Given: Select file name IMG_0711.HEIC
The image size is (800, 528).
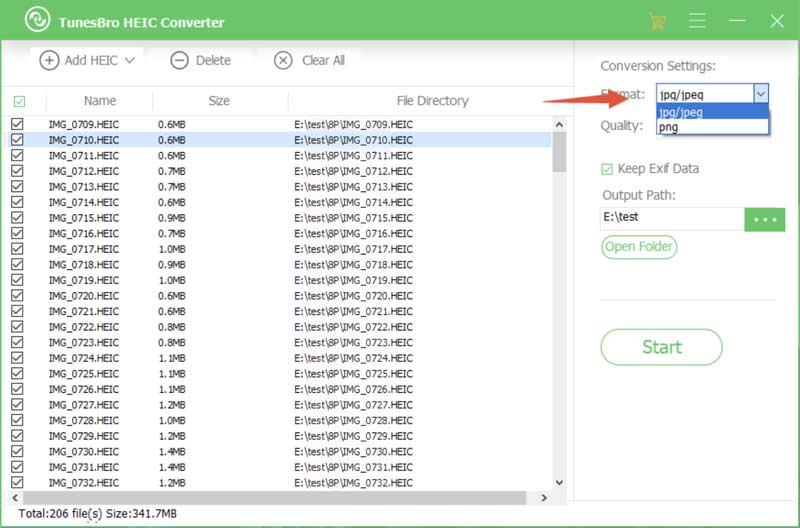Looking at the screenshot, I should coord(84,156).
